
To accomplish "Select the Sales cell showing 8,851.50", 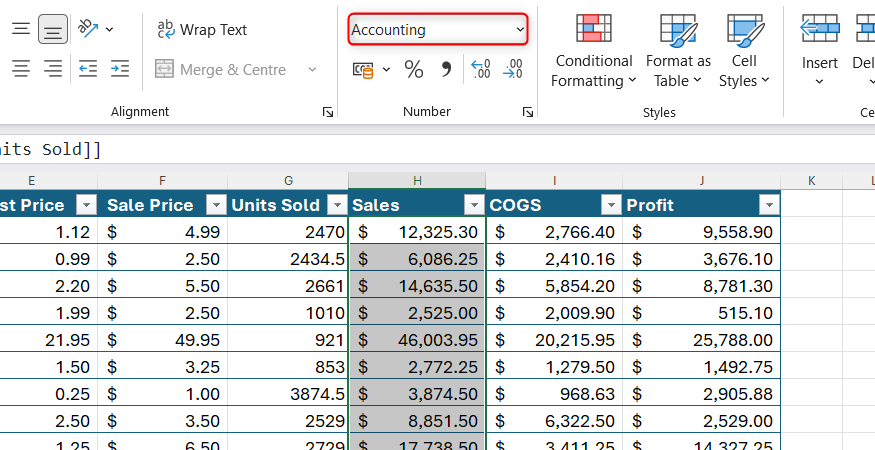I will coord(417,421).
